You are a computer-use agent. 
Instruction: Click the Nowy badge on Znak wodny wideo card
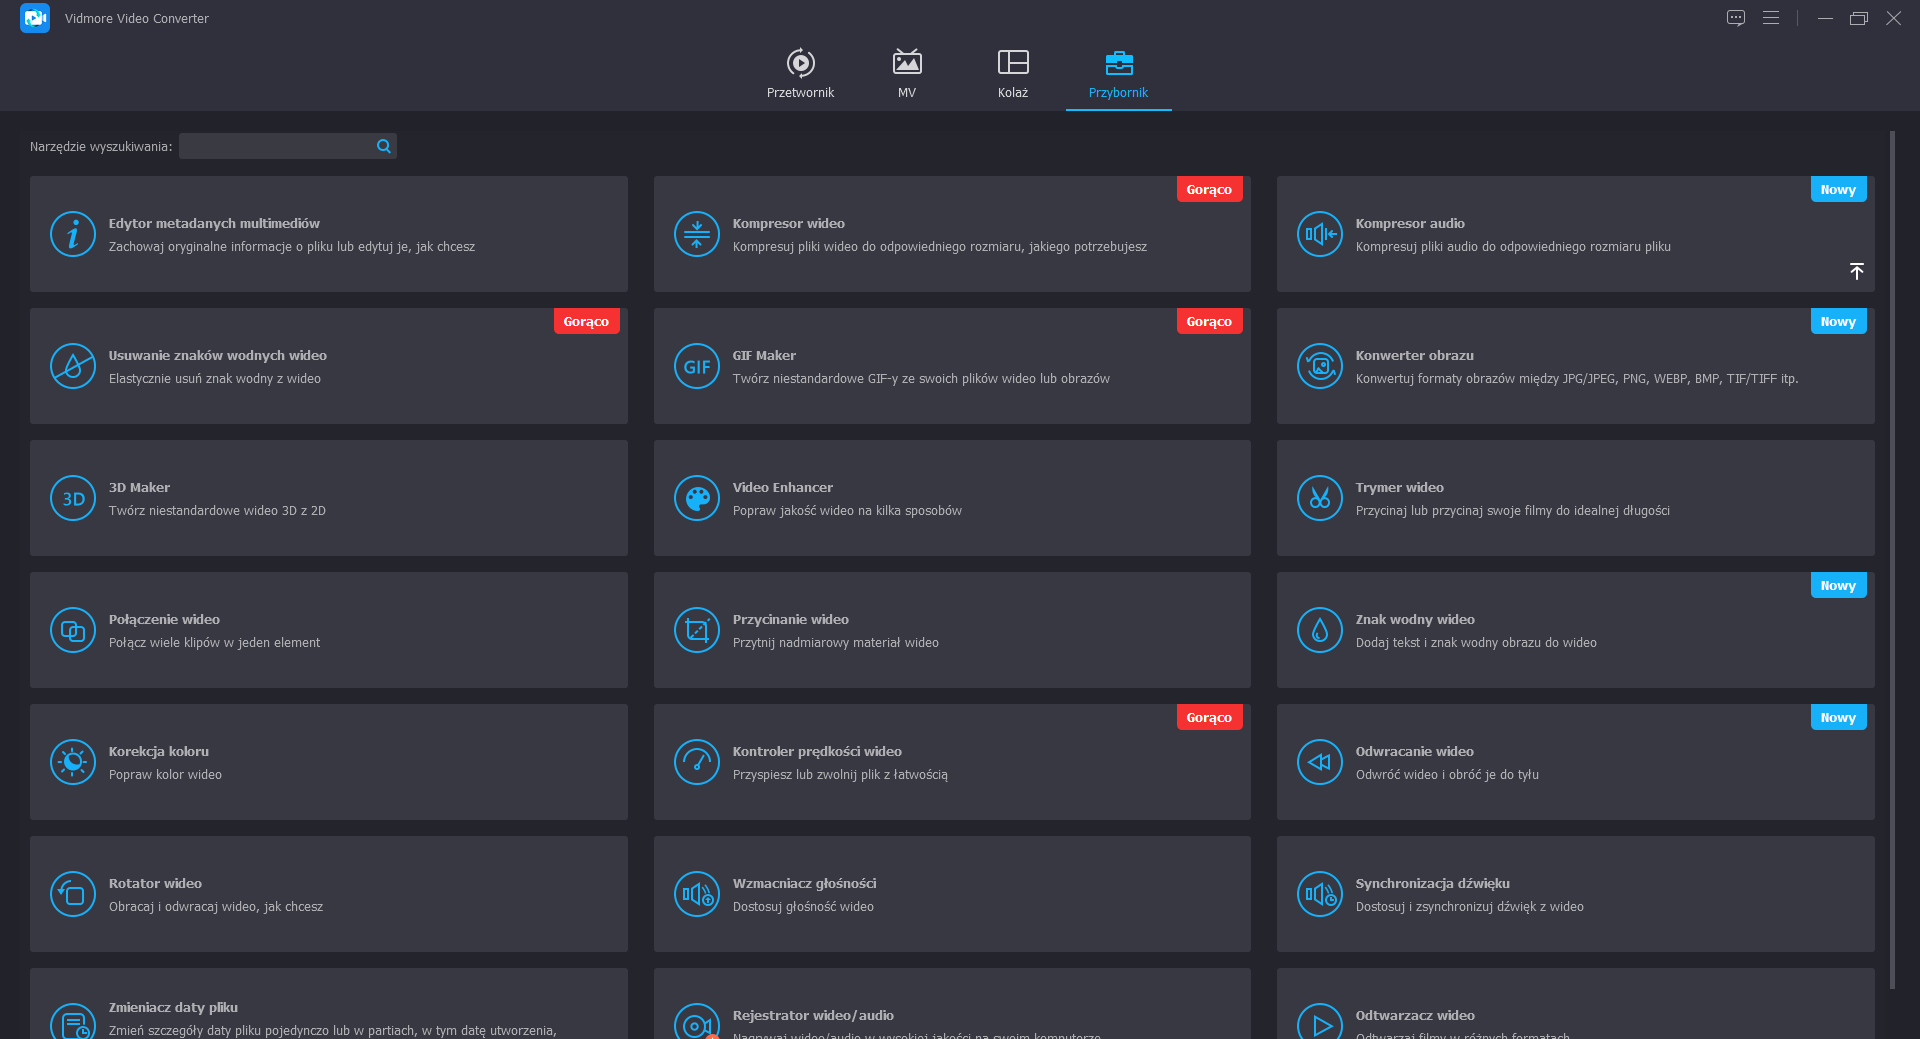click(x=1838, y=585)
